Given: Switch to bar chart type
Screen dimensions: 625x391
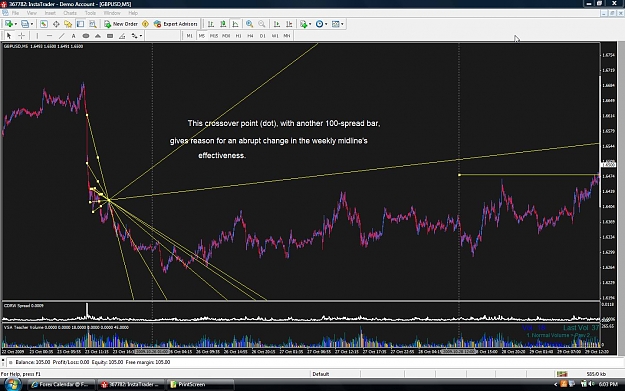Looking at the screenshot, I should [210, 24].
